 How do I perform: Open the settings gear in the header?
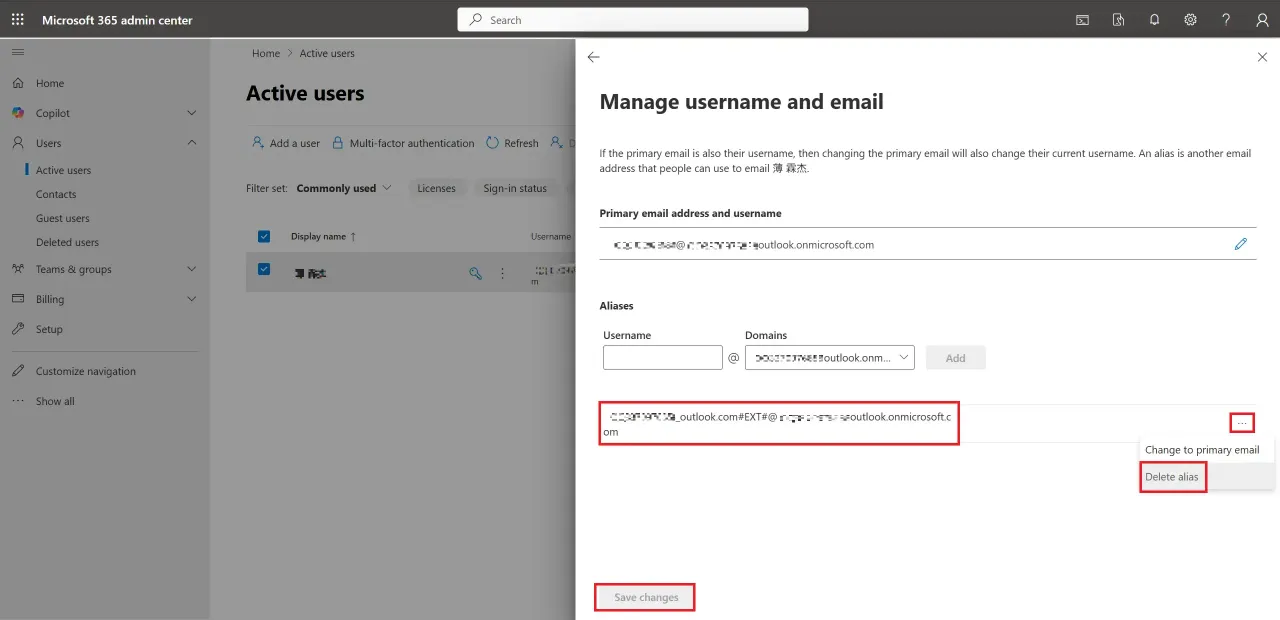pos(1190,20)
